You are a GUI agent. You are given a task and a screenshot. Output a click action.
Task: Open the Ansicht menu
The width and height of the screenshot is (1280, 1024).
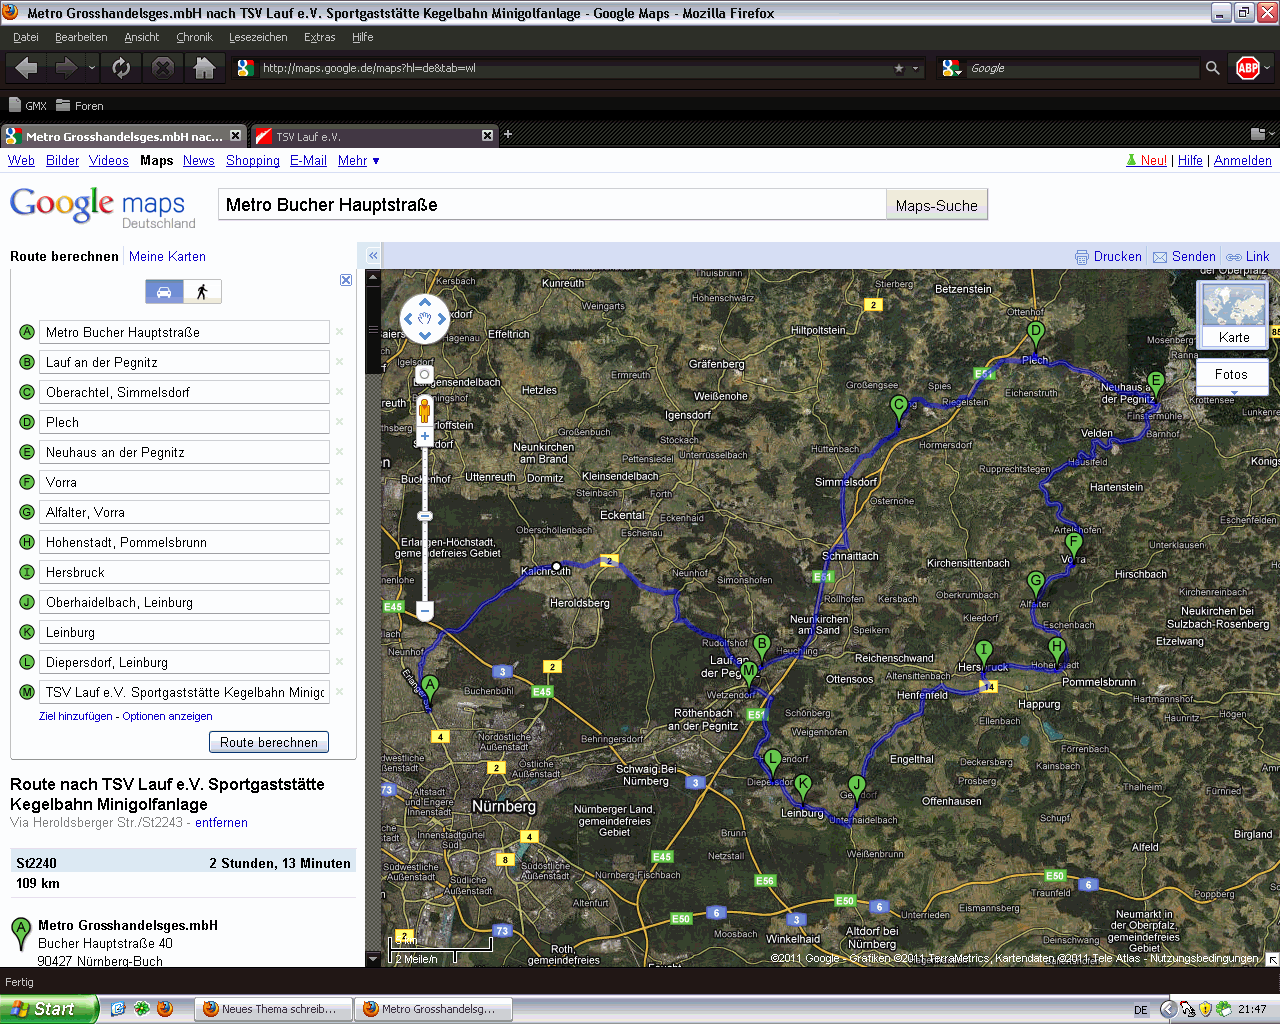tap(141, 37)
